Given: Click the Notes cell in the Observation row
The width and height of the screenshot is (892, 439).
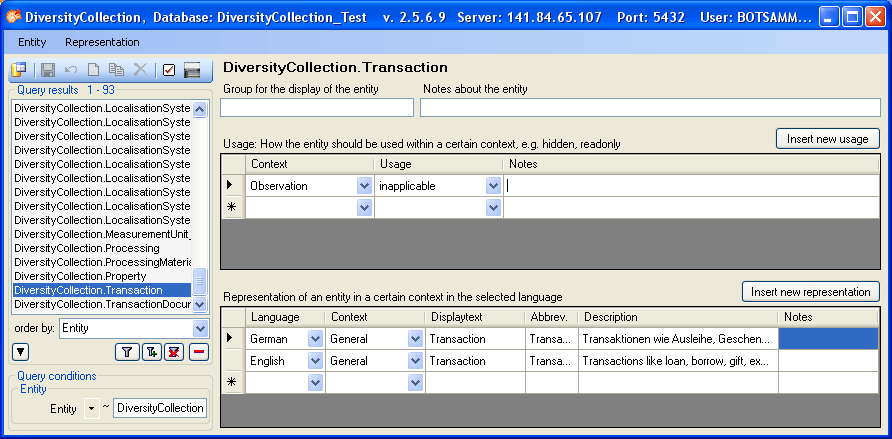Looking at the screenshot, I should [x=691, y=185].
